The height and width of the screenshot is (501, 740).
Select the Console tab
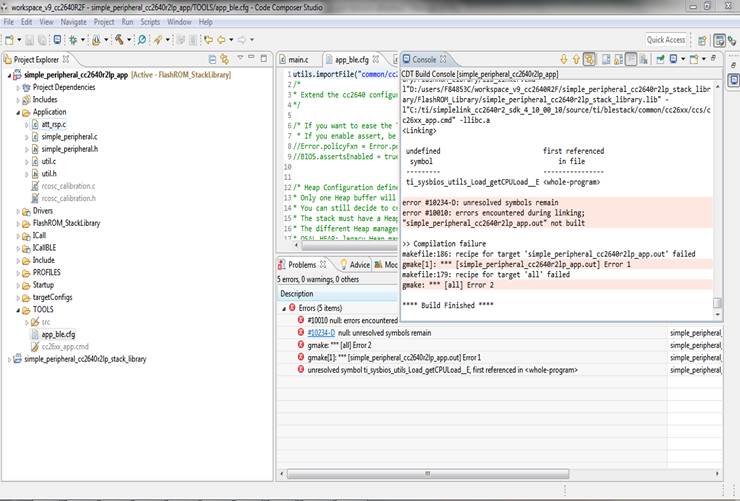click(424, 59)
